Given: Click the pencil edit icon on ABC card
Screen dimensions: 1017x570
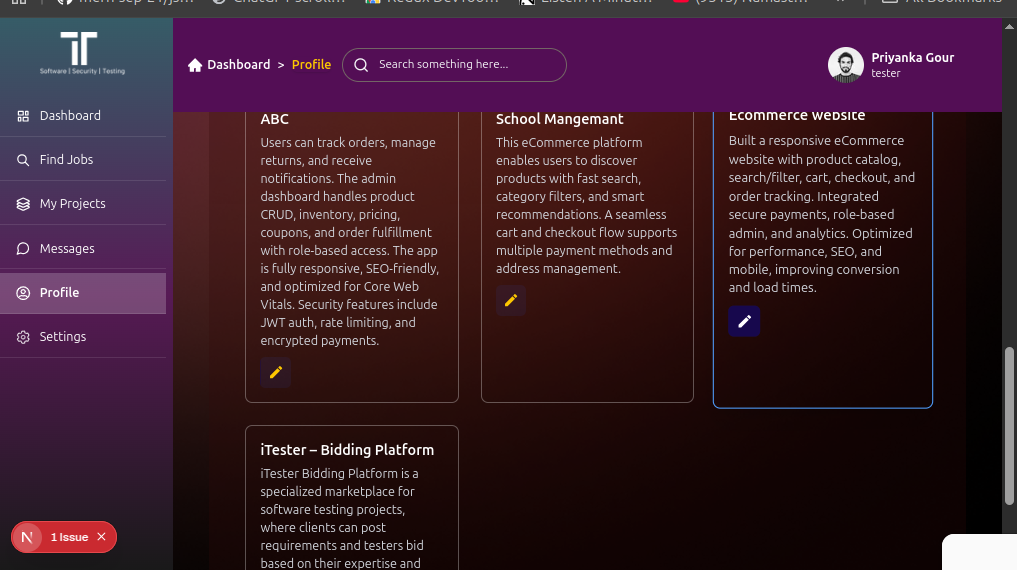Looking at the screenshot, I should coord(276,372).
